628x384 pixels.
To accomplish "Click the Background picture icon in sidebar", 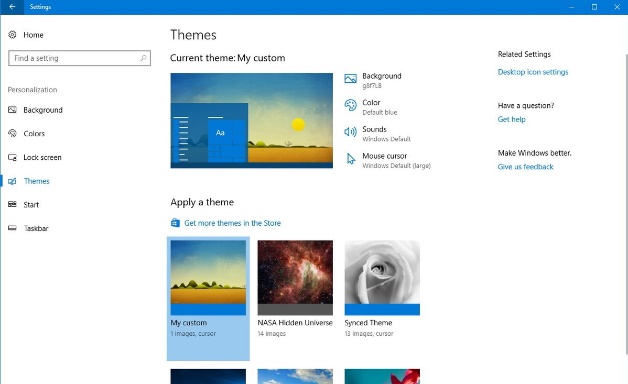I will pos(12,110).
